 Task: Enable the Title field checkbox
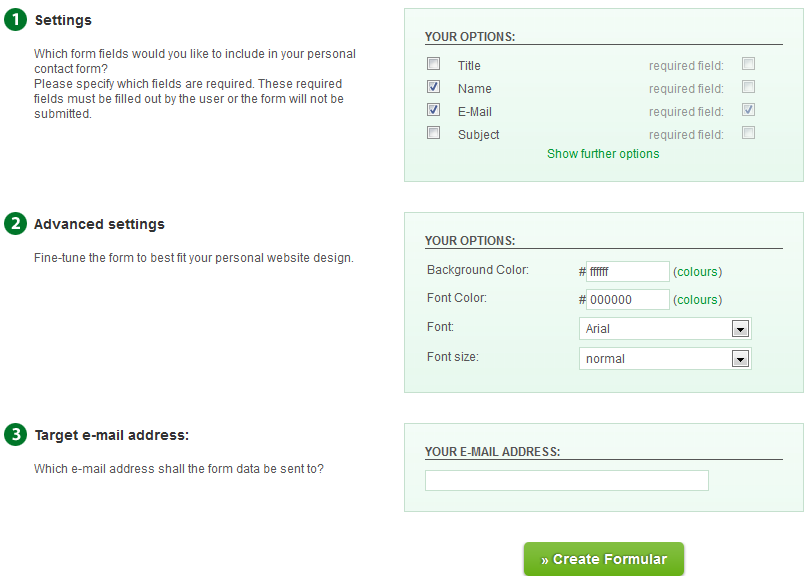(434, 64)
